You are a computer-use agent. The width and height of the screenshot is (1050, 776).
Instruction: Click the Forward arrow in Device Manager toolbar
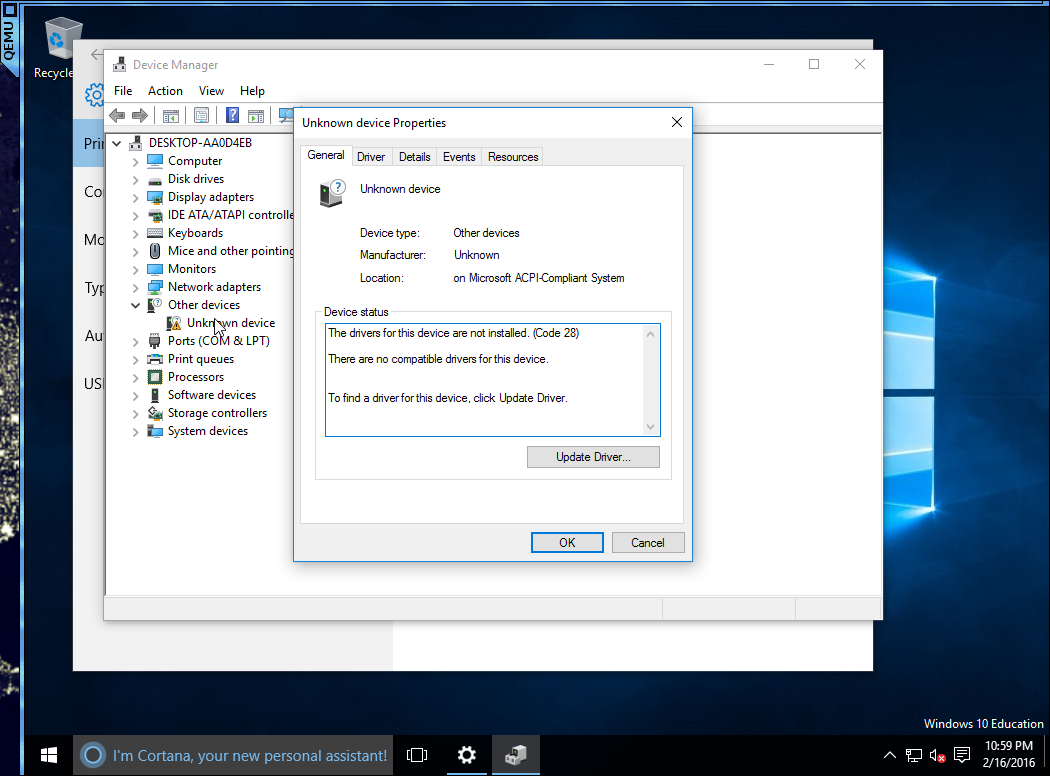pos(140,116)
